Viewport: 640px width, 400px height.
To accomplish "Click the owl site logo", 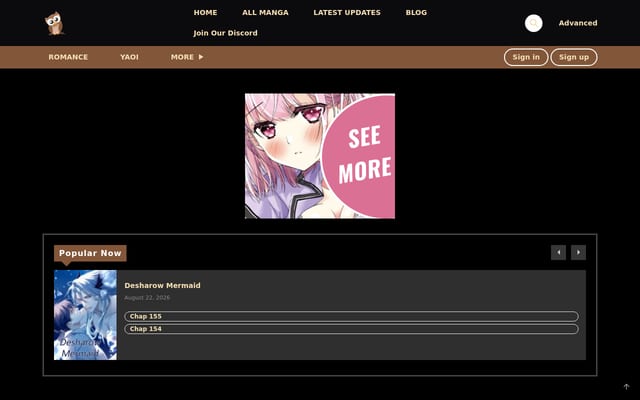I will 54,23.
